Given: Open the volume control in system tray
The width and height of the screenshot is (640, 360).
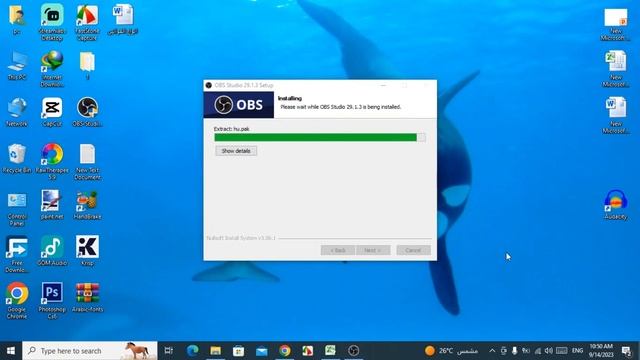Looking at the screenshot, I should [x=549, y=351].
